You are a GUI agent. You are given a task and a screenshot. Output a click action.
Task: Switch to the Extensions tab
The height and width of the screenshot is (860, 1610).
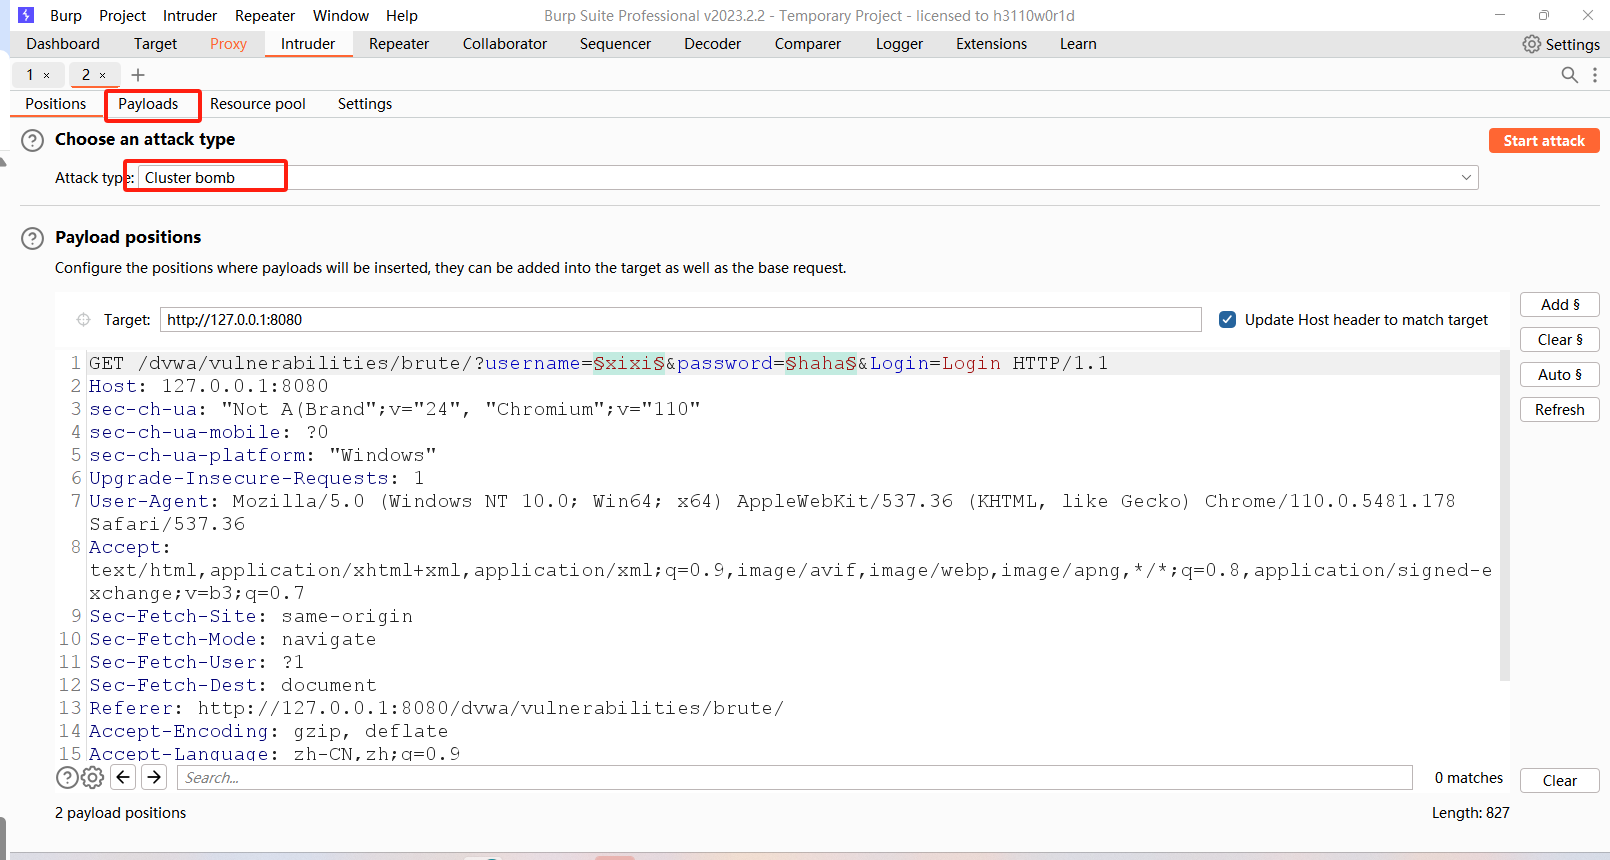coord(991,44)
